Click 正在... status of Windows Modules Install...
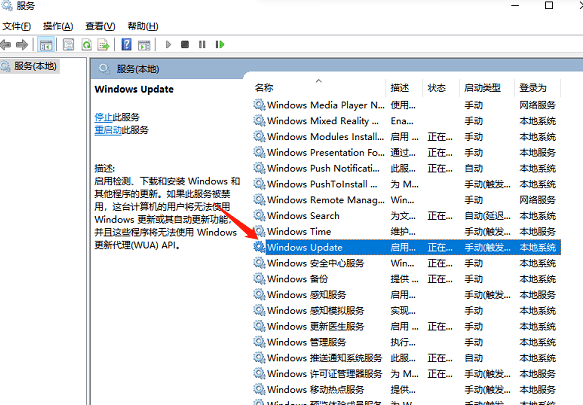The image size is (583, 405). [x=440, y=137]
